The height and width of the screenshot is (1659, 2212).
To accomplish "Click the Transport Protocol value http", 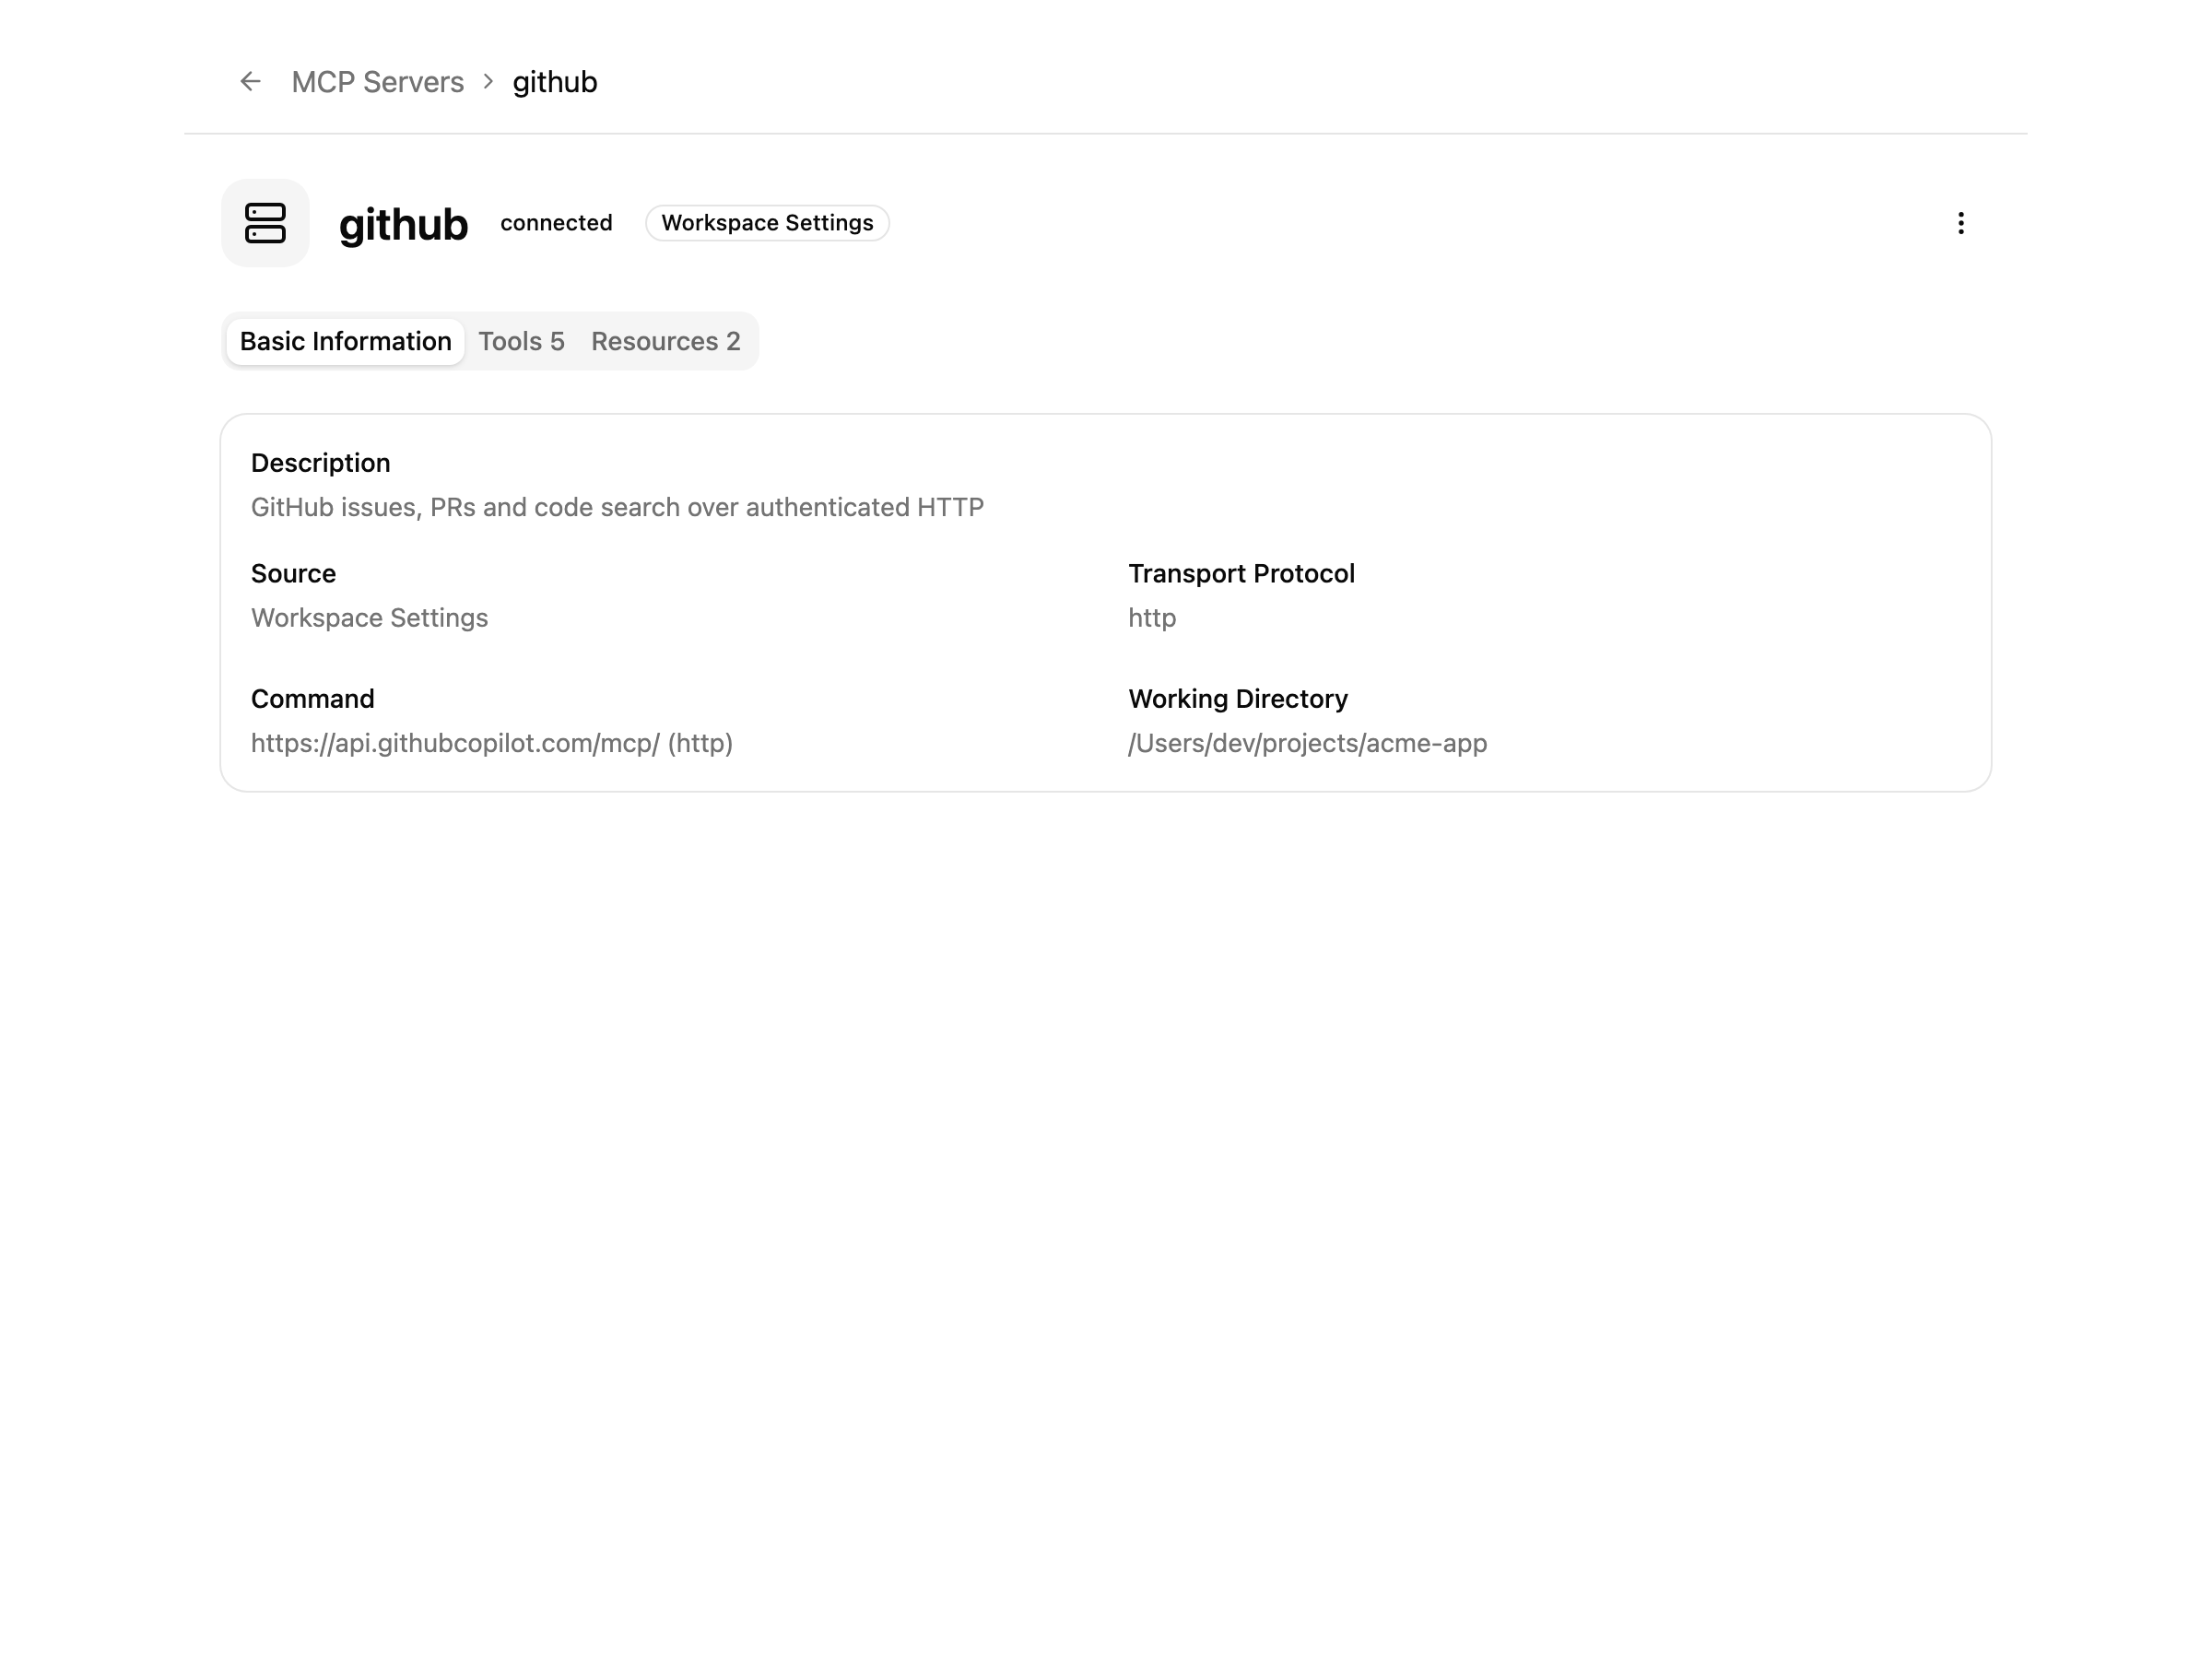I will (x=1152, y=618).
